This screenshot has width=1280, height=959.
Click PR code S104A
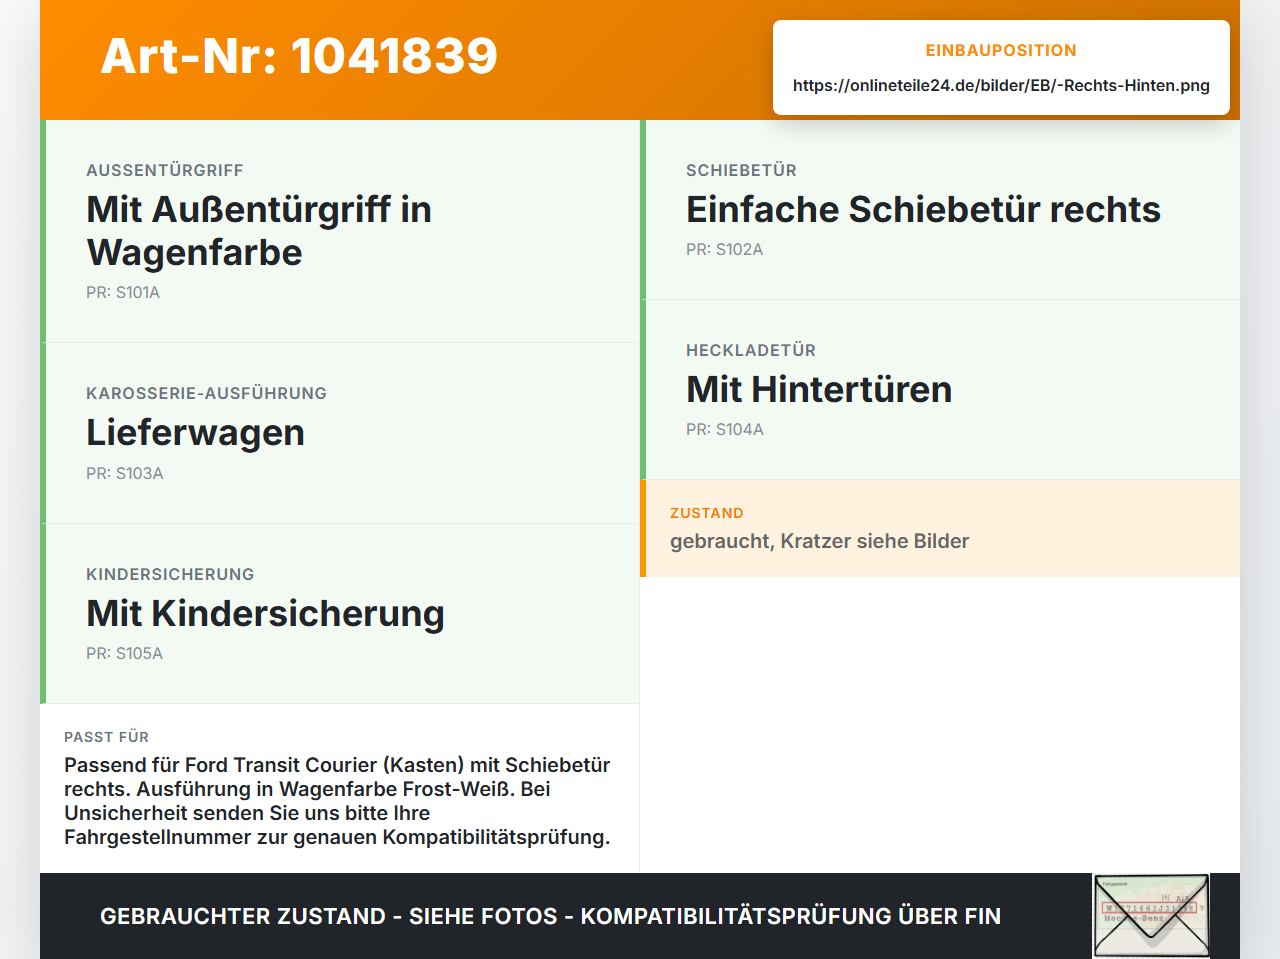pyautogui.click(x=724, y=429)
